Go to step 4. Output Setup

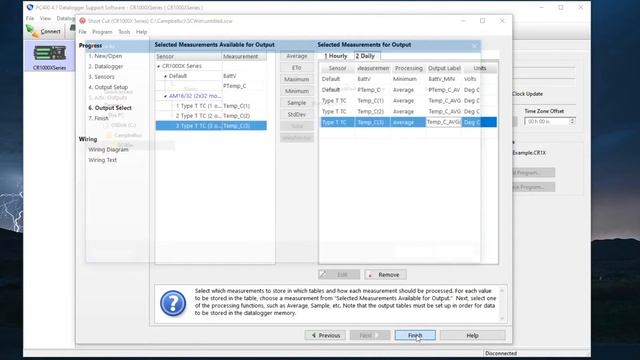click(108, 87)
